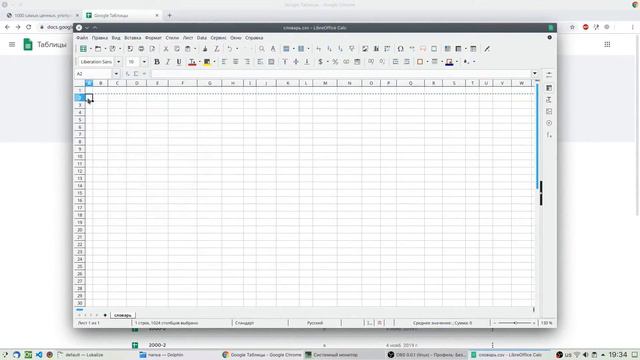Image resolution: width=640 pixels, height=360 pixels.
Task: Expand the formula bar arrow
Action: pyautogui.click(x=535, y=73)
